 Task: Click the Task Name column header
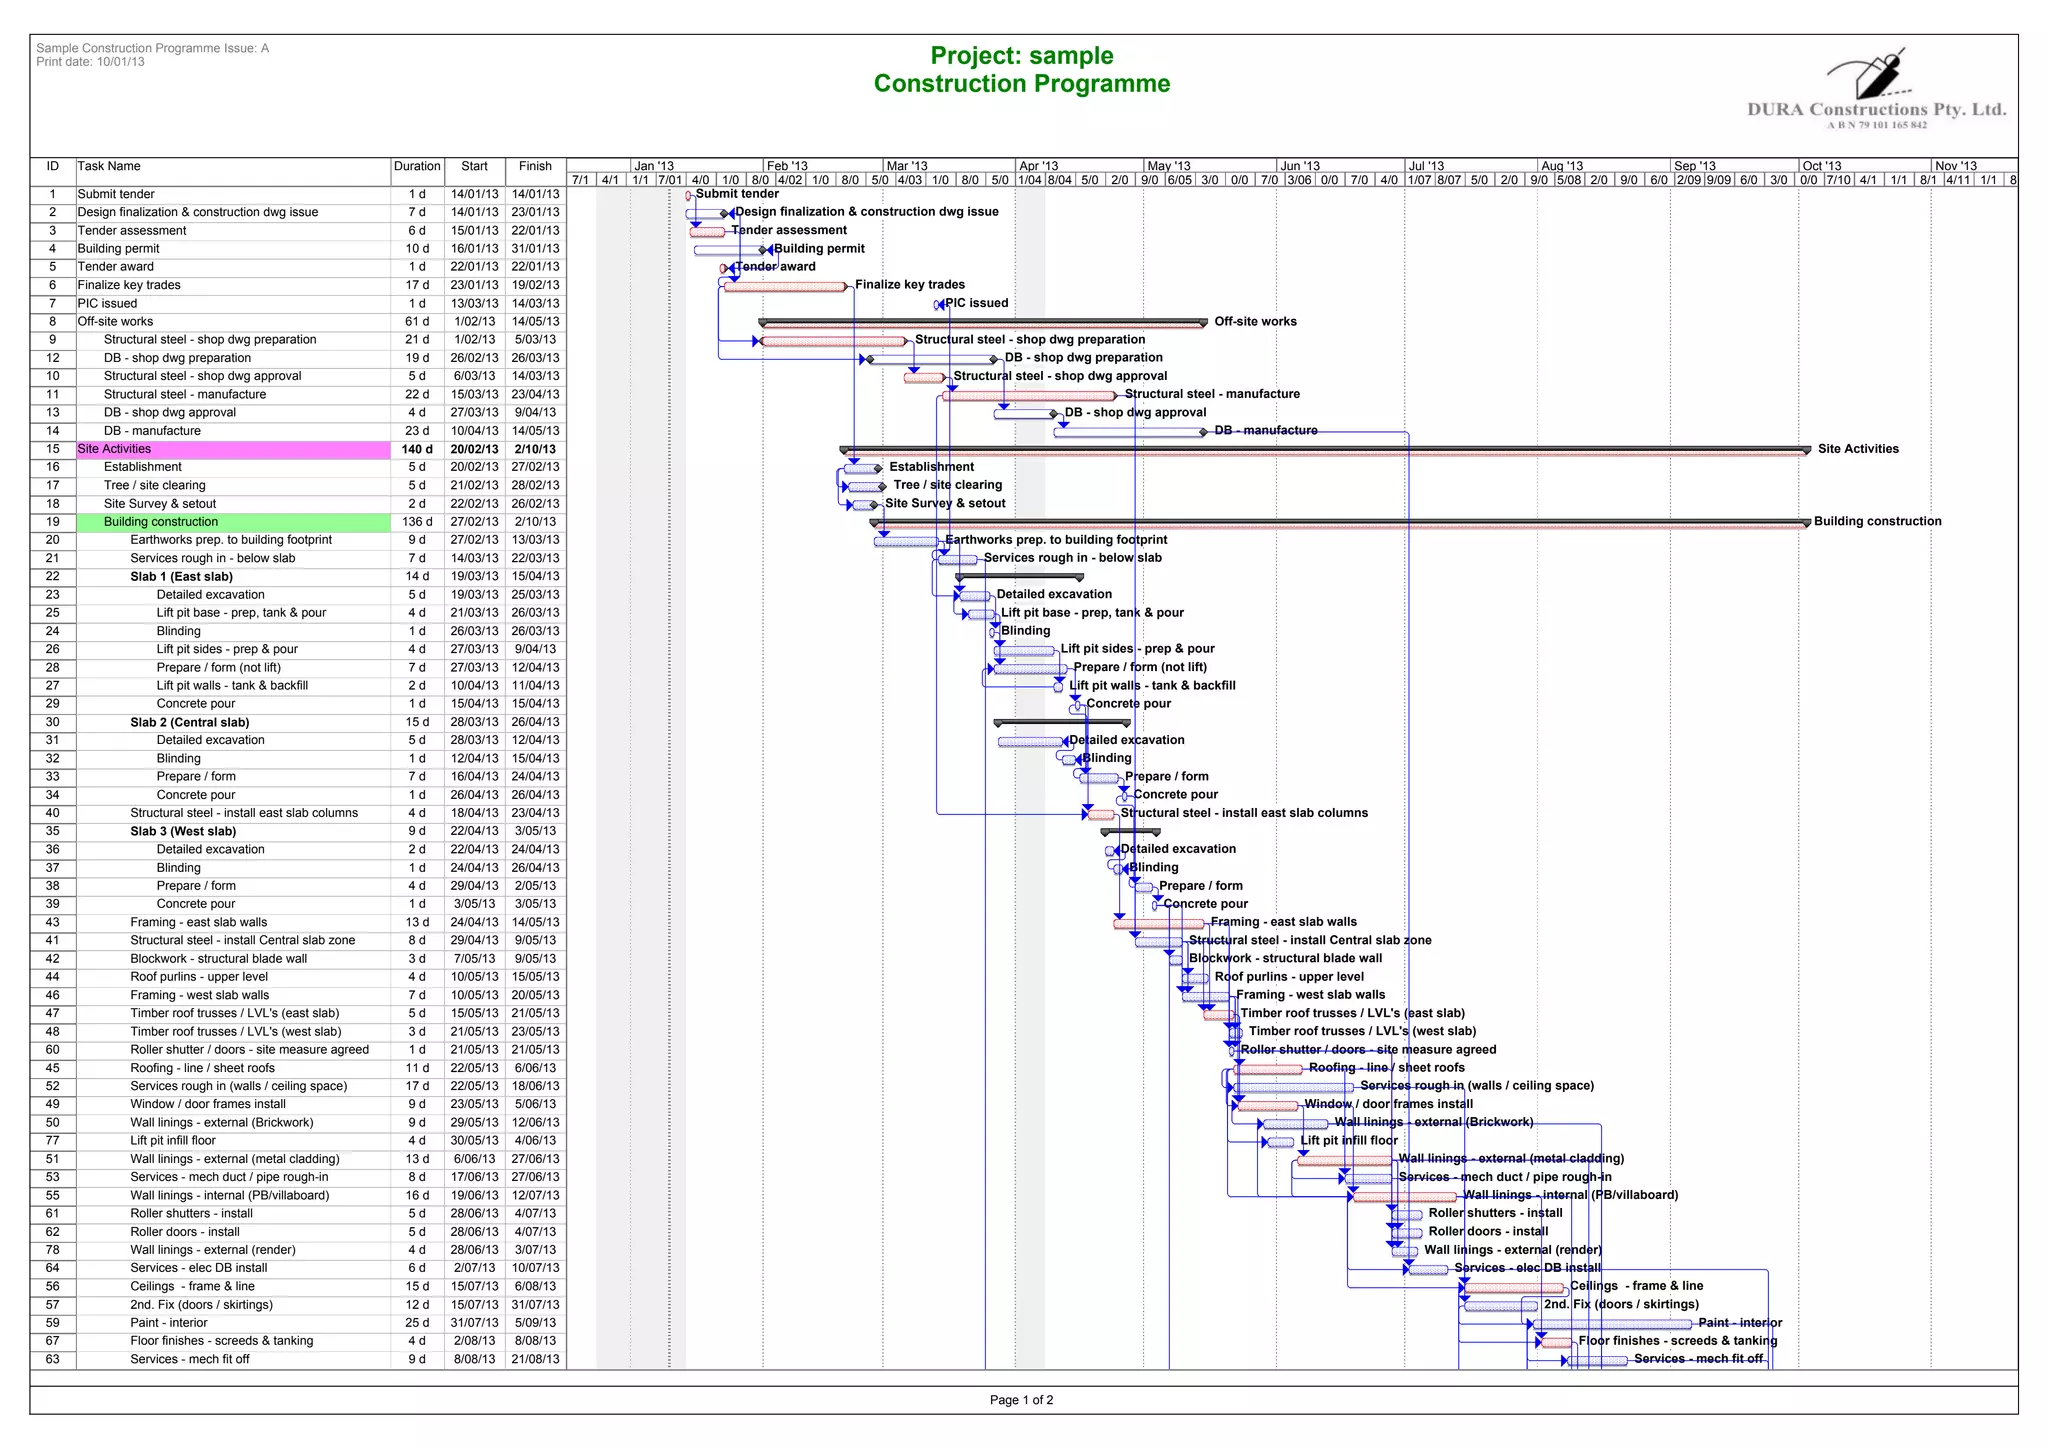110,167
